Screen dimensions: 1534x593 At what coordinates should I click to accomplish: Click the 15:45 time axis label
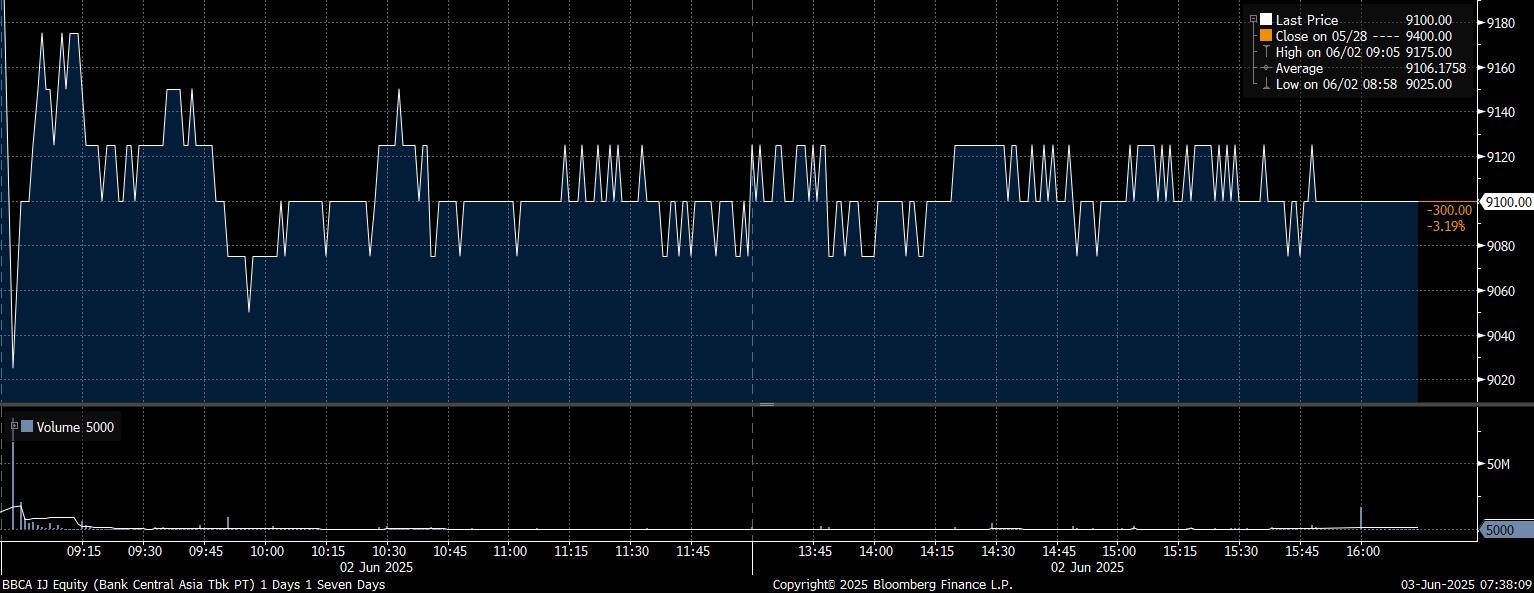coord(1302,551)
